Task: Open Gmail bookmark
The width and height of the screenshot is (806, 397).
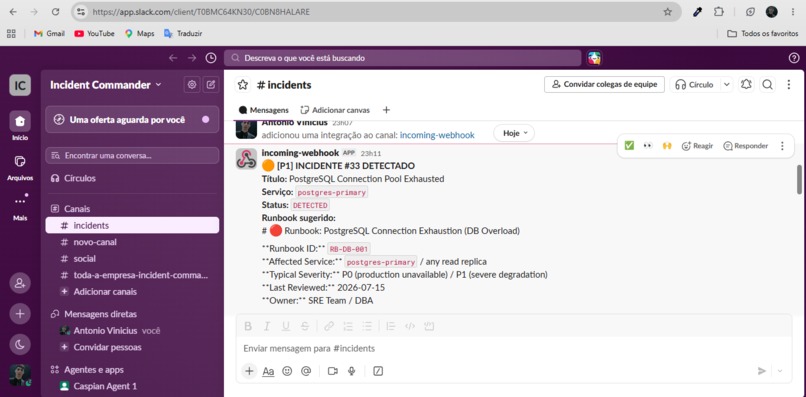Action: (x=49, y=33)
